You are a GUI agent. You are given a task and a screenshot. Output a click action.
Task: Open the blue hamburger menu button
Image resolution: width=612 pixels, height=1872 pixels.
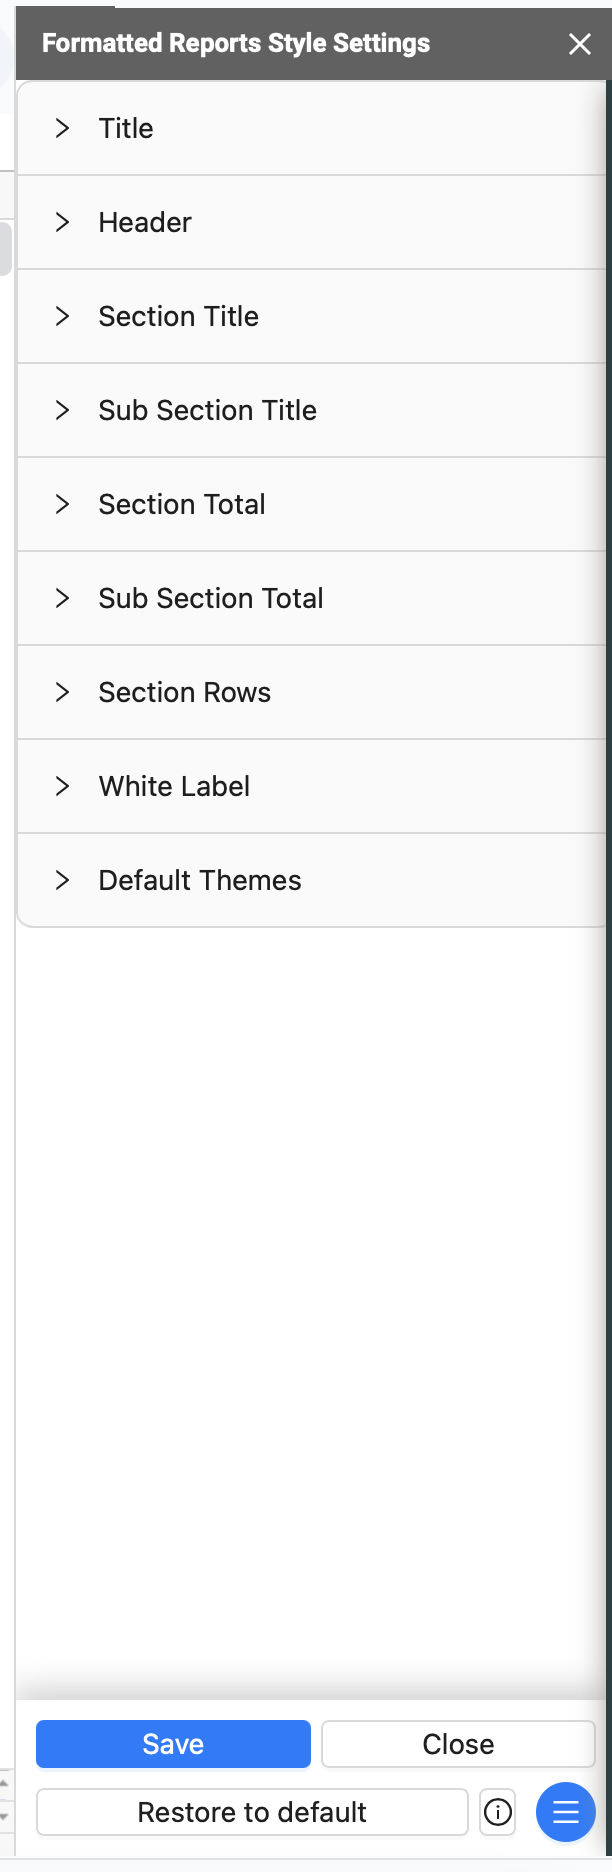pos(566,1812)
